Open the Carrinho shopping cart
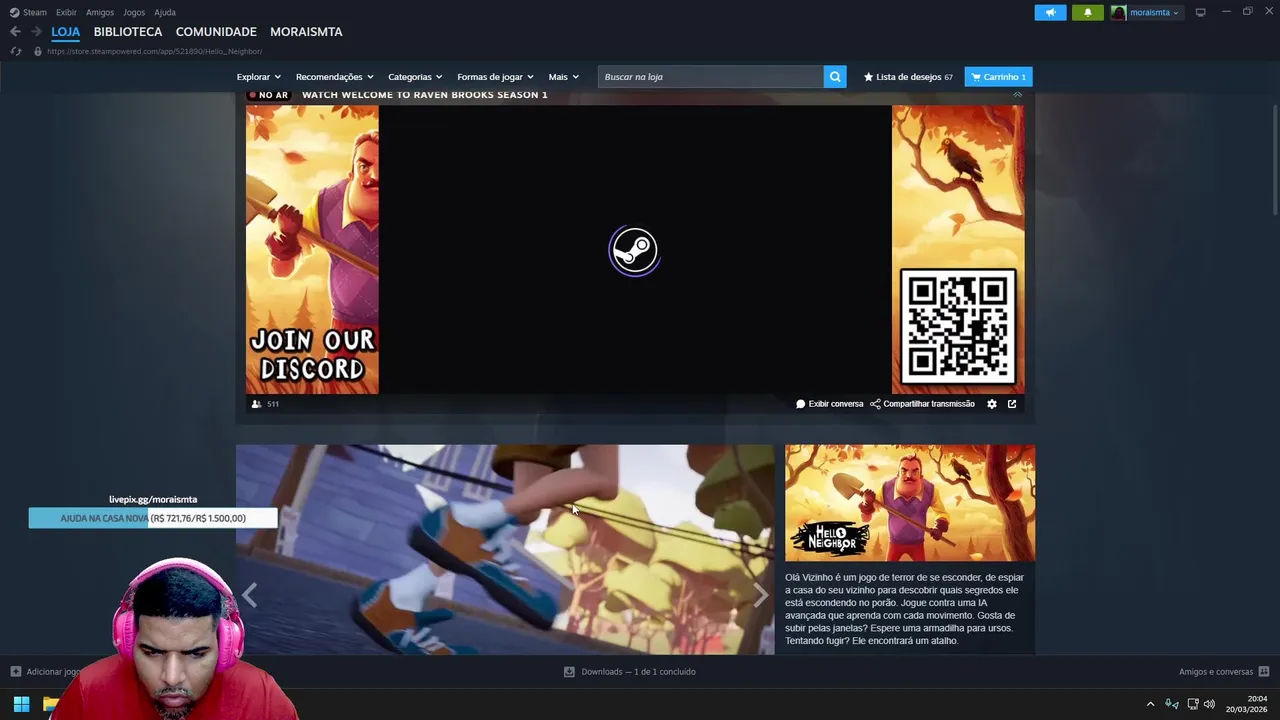Viewport: 1280px width, 720px height. coord(998,77)
